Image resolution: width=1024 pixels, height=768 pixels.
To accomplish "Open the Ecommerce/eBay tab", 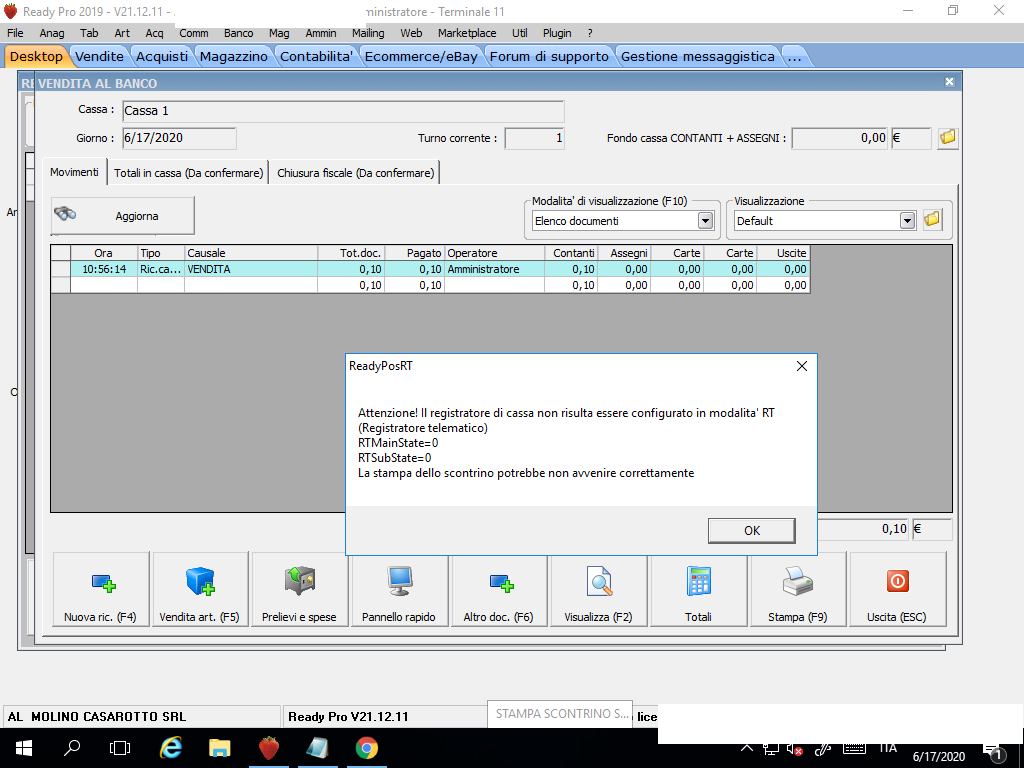I will [x=421, y=57].
